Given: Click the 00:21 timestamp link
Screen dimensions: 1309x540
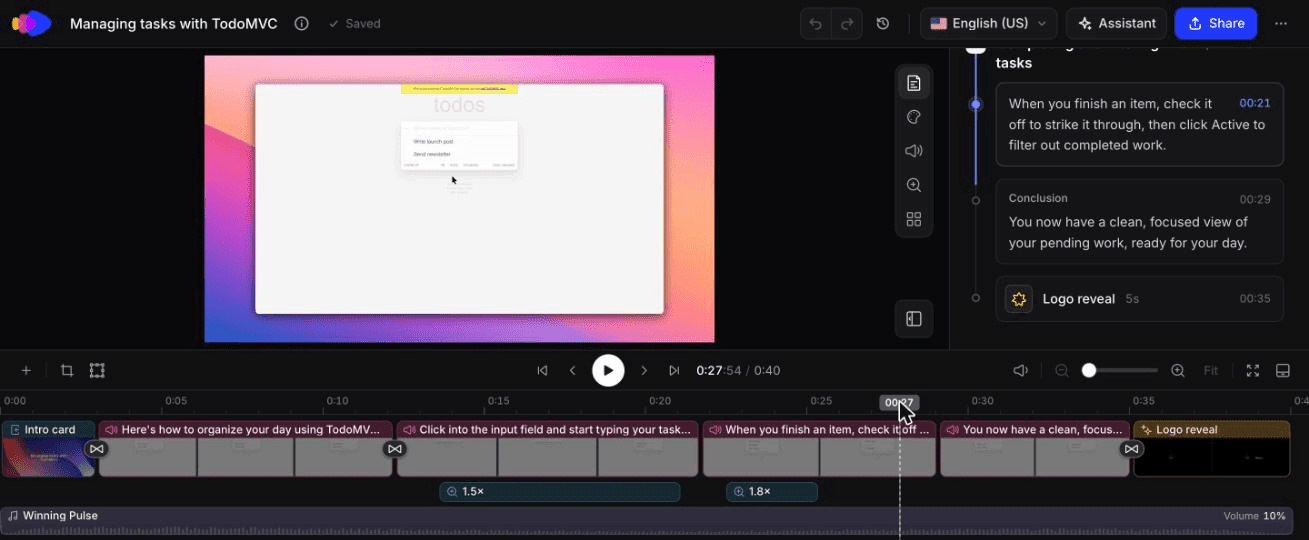Looking at the screenshot, I should (1255, 103).
